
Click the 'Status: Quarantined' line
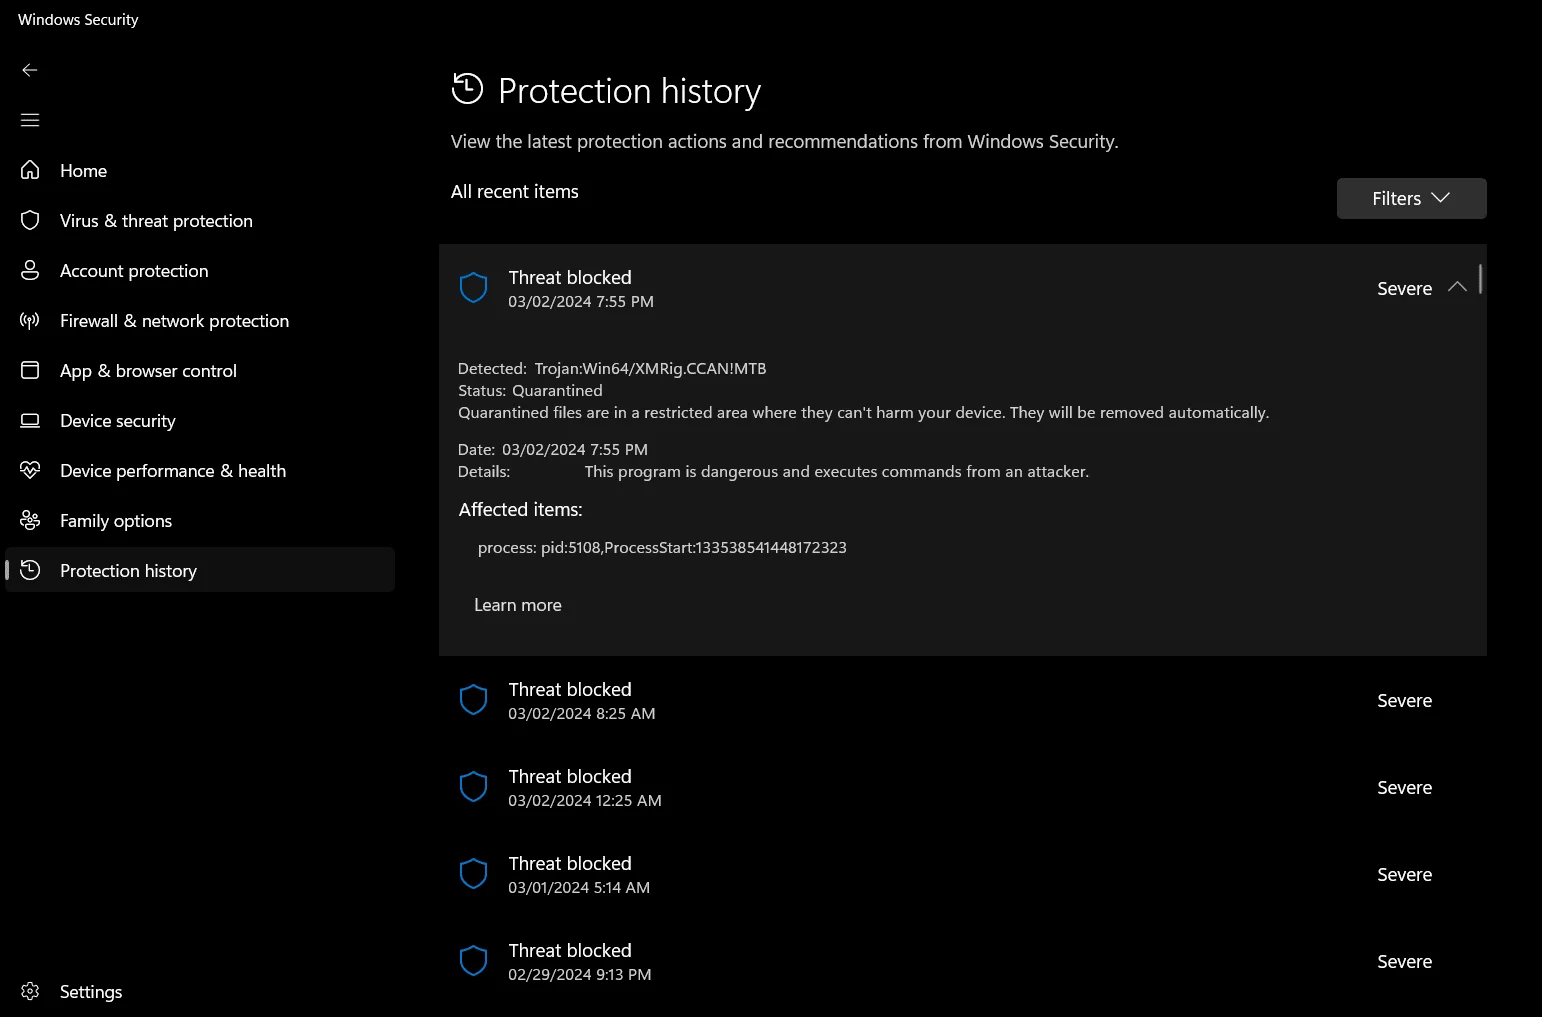530,390
